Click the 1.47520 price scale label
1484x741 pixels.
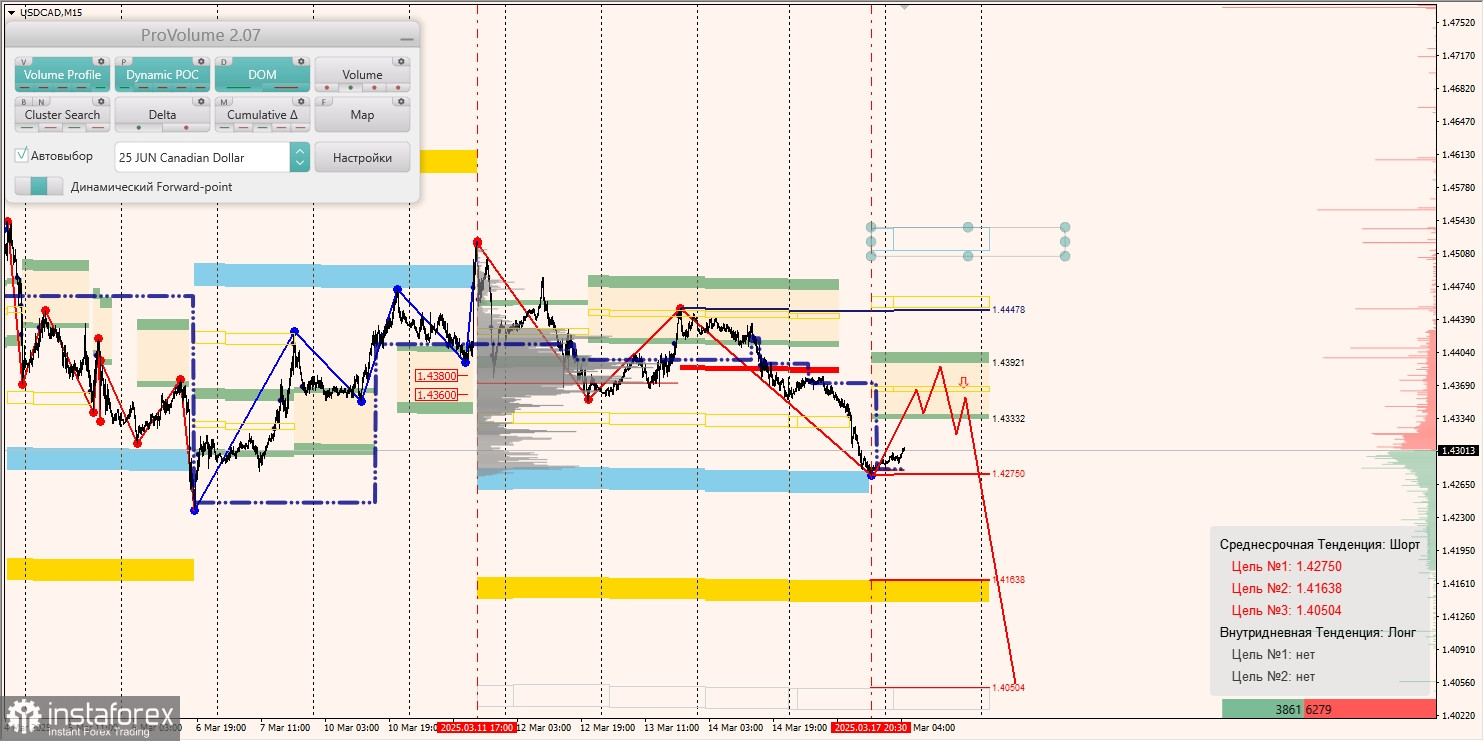pyautogui.click(x=1461, y=22)
